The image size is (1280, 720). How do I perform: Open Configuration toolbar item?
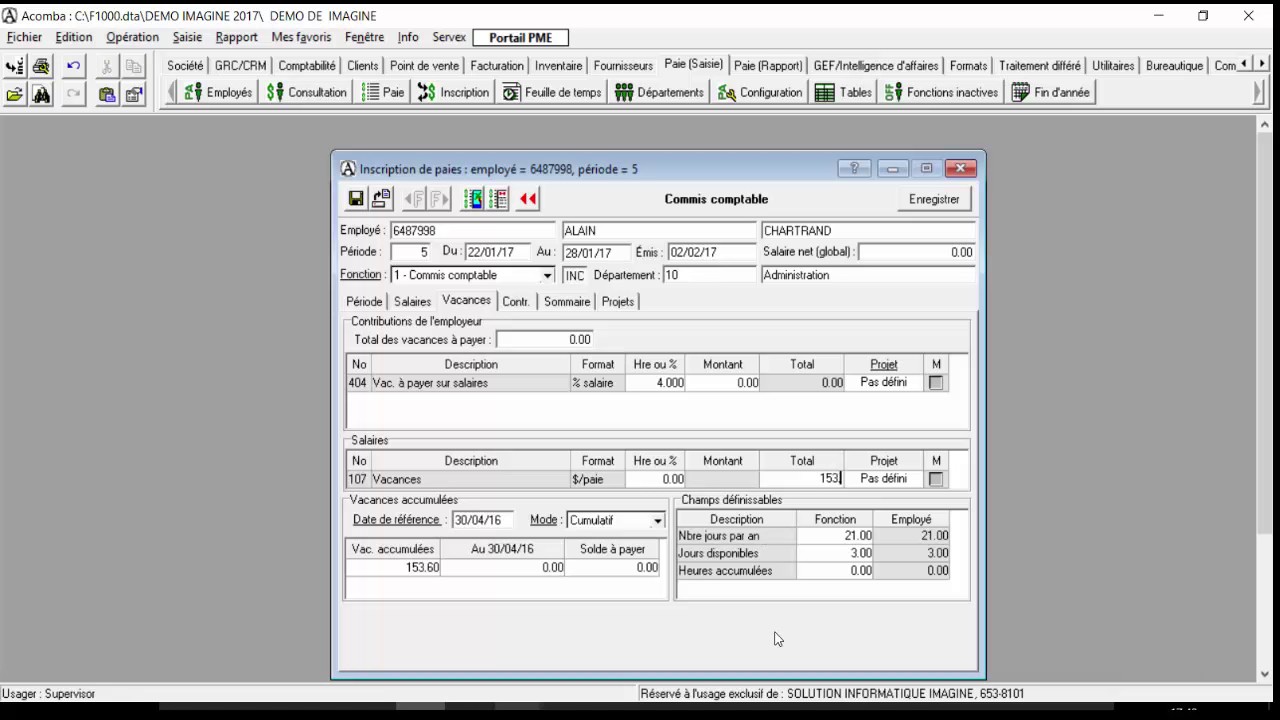click(760, 92)
